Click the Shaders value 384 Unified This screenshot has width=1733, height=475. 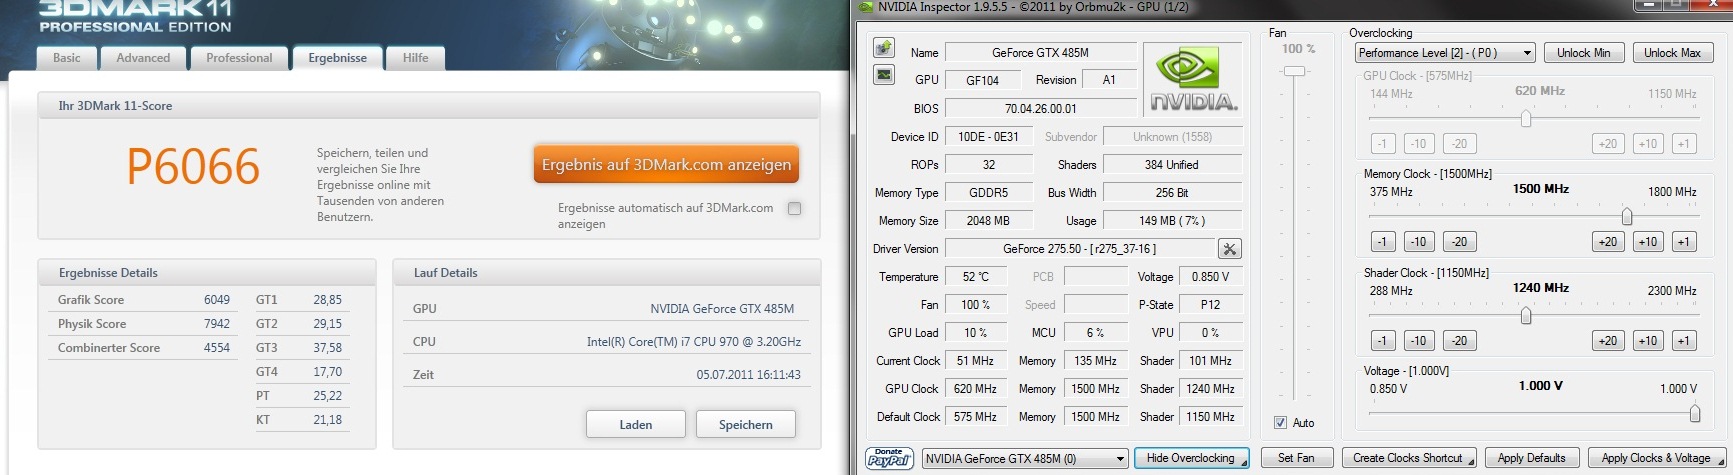click(x=1172, y=165)
